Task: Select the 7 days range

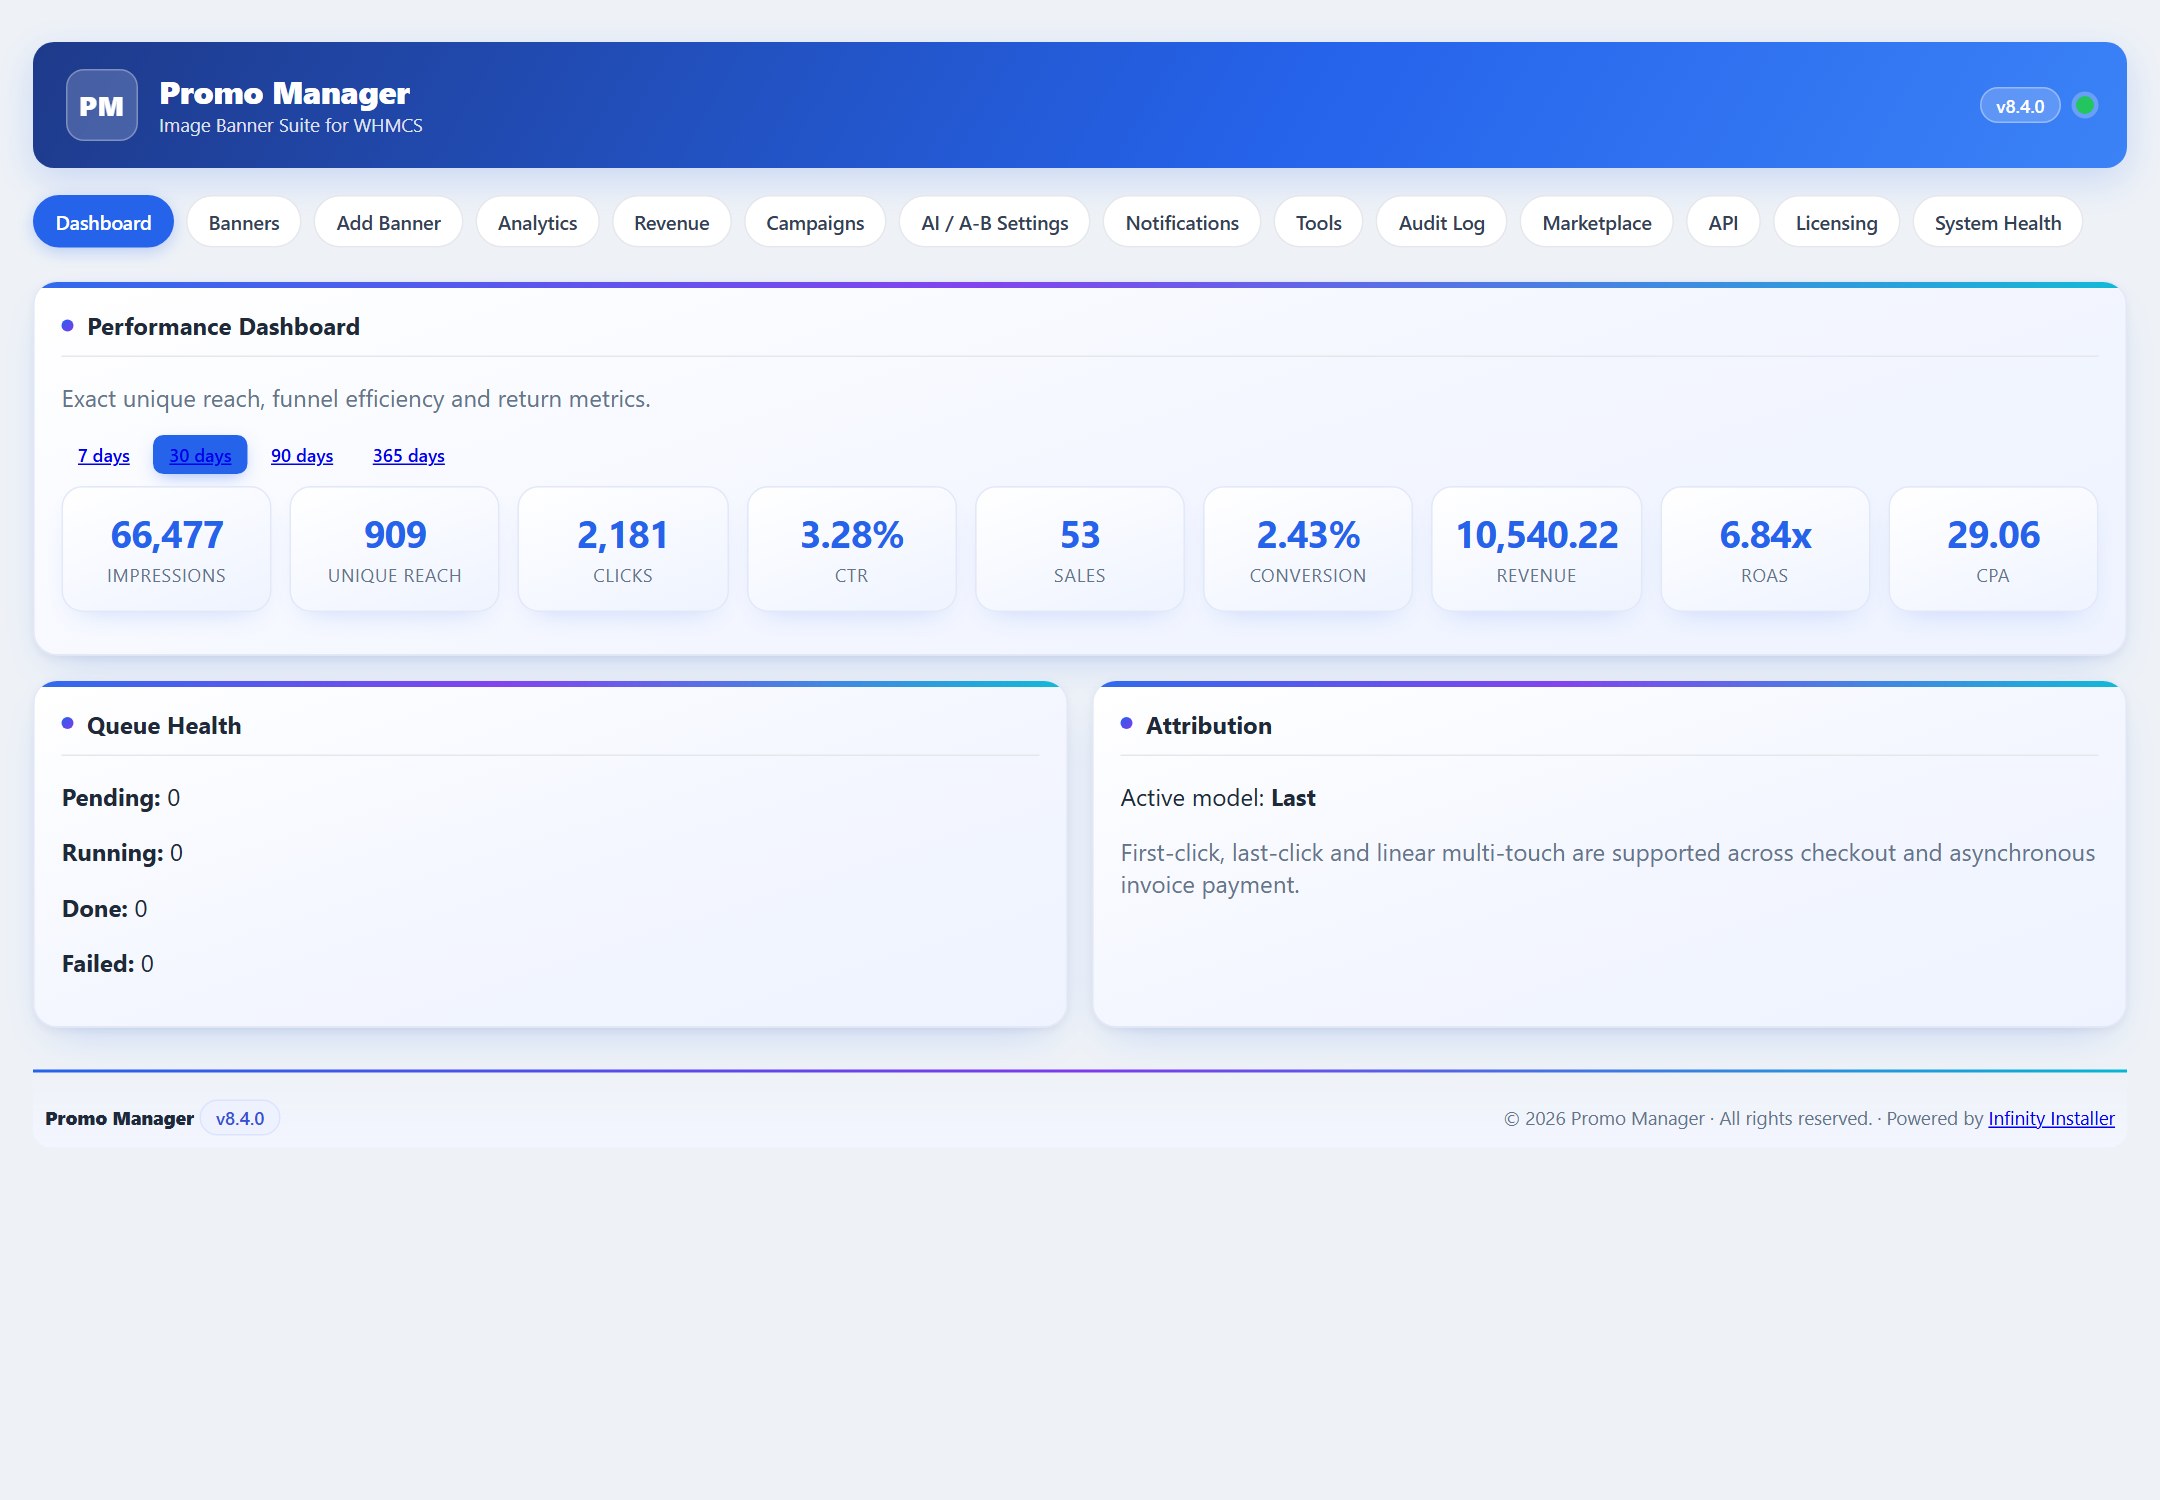Action: pyautogui.click(x=104, y=455)
